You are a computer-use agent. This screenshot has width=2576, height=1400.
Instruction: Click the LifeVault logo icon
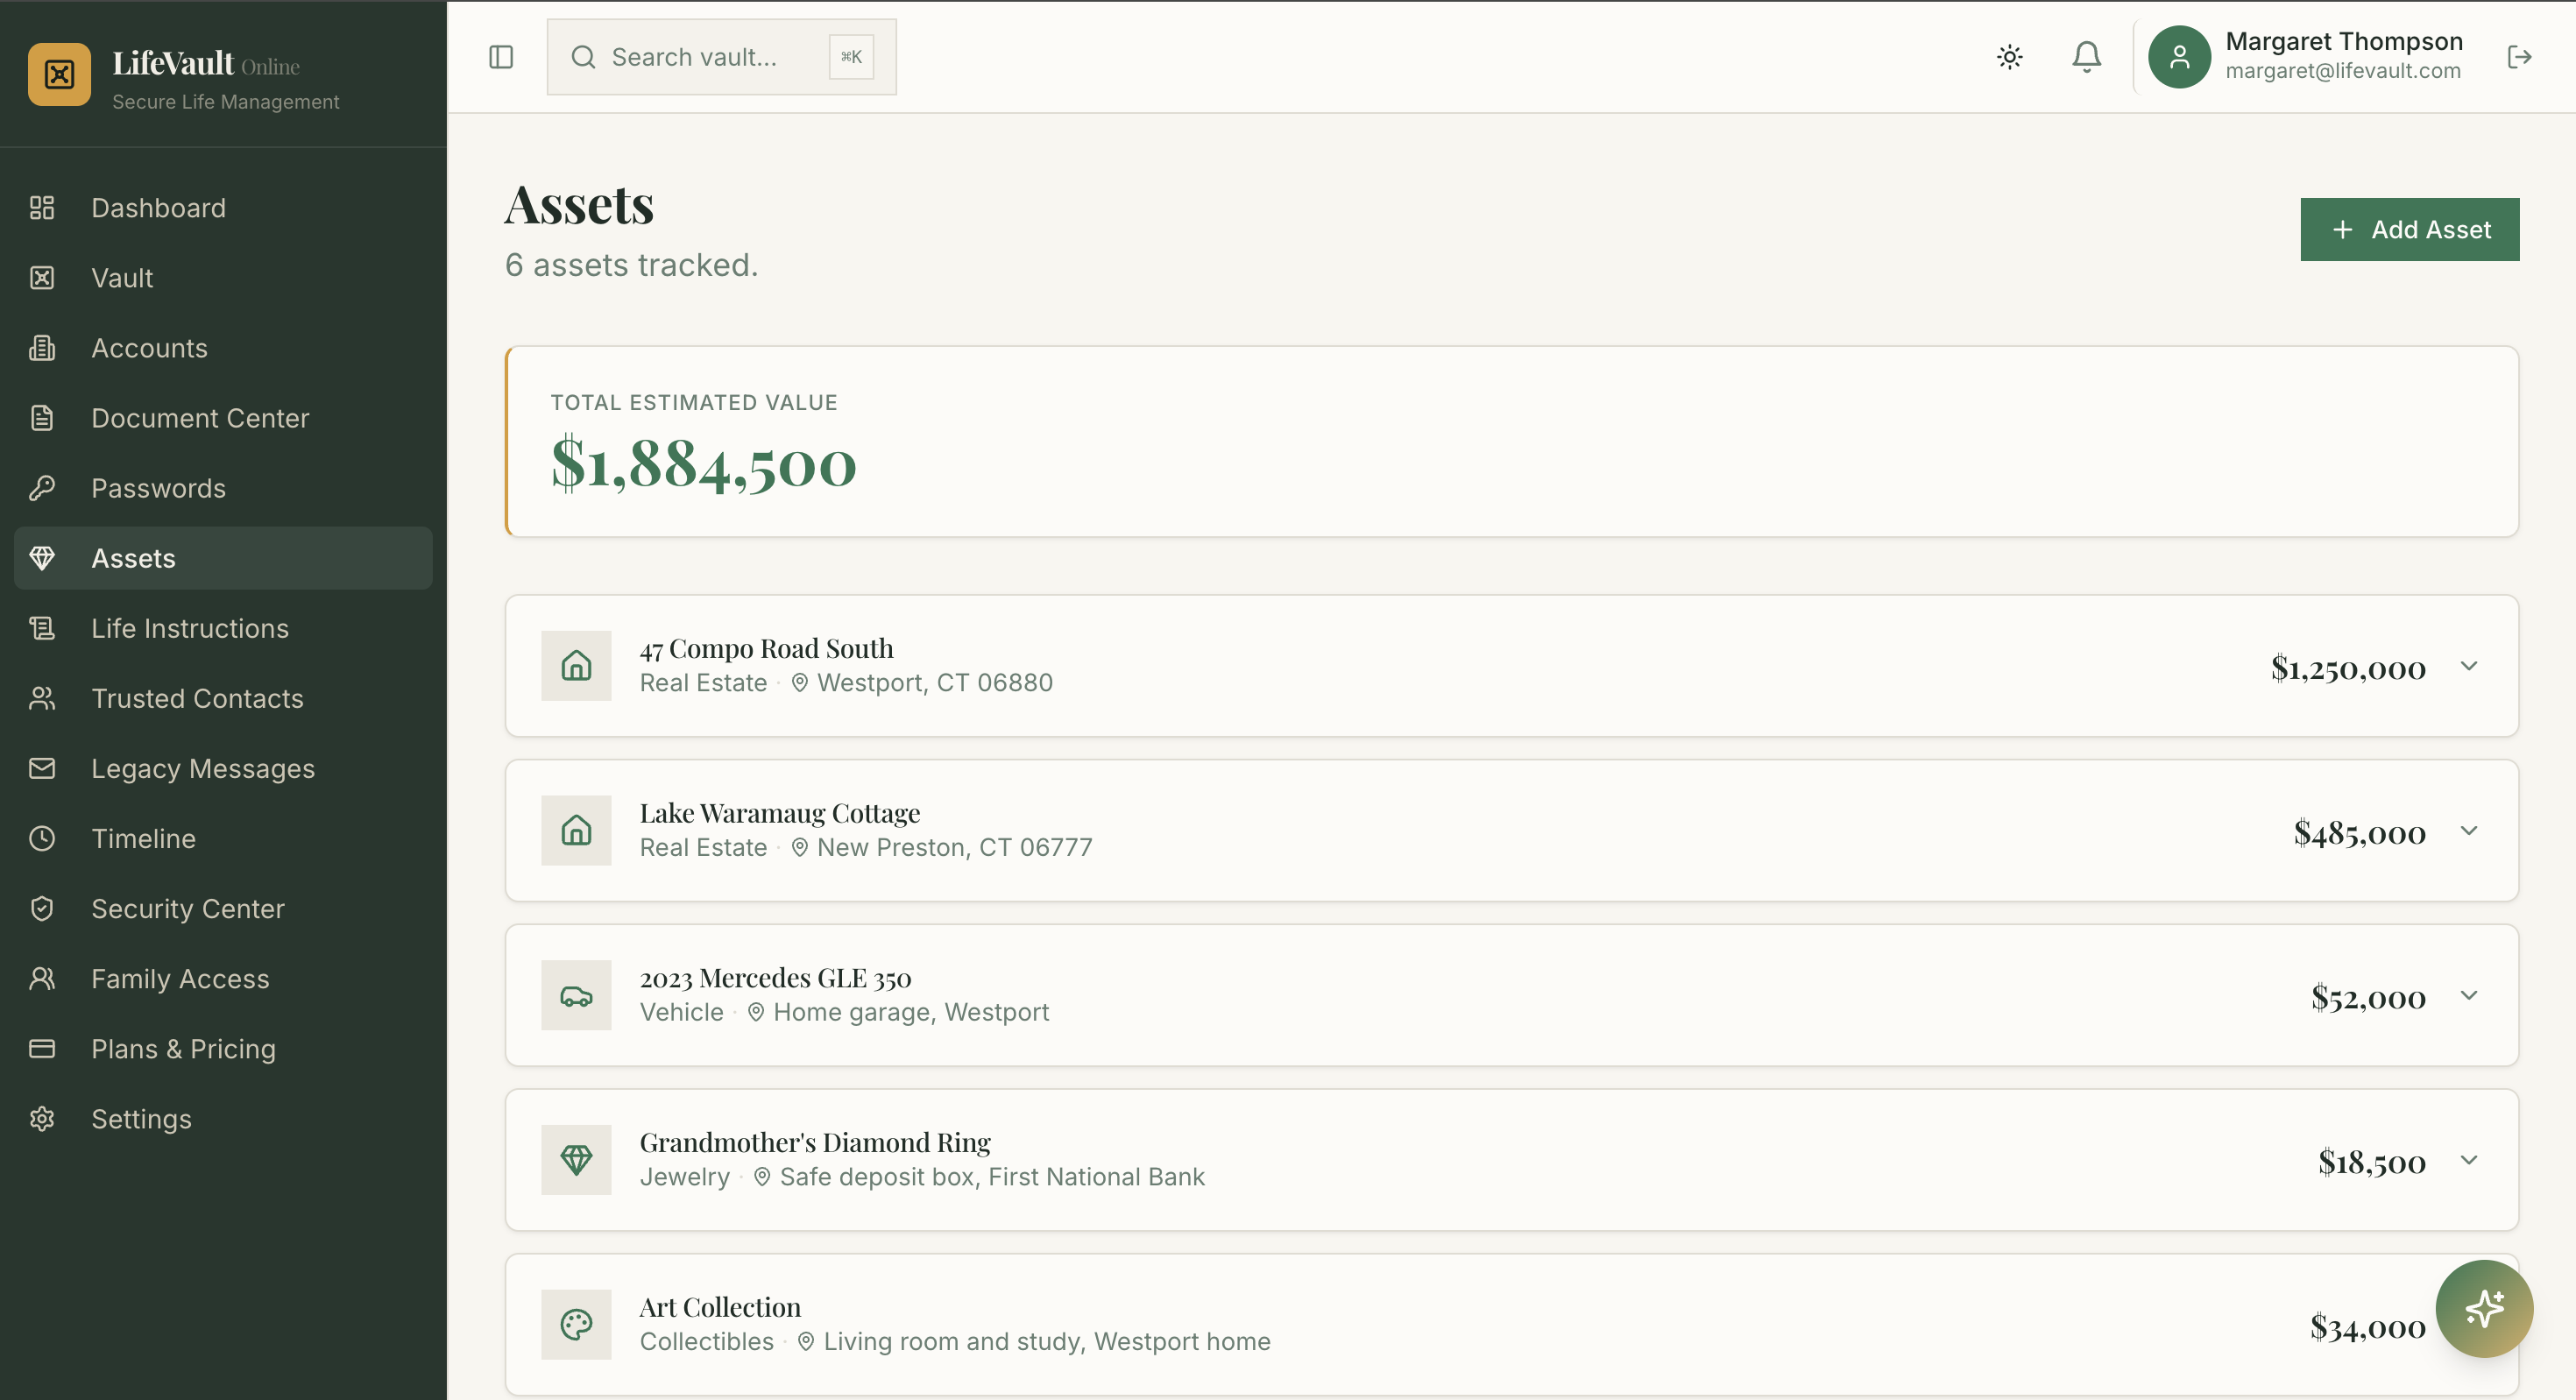59,73
